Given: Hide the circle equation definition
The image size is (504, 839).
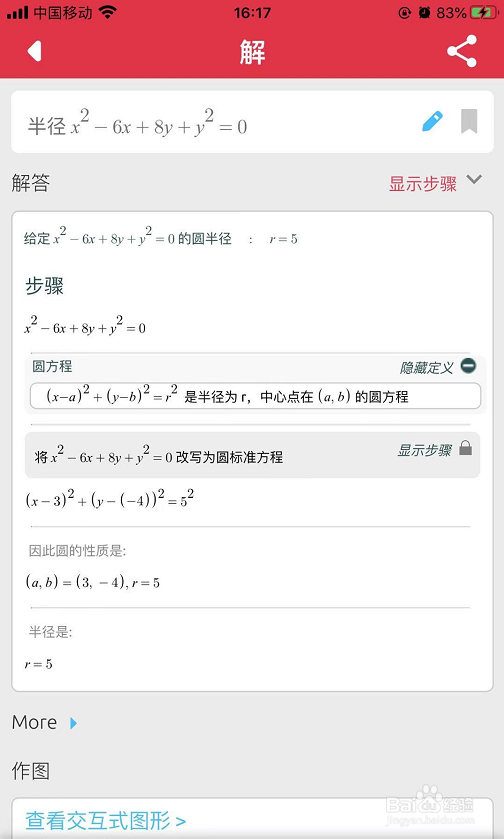Looking at the screenshot, I should tap(426, 367).
